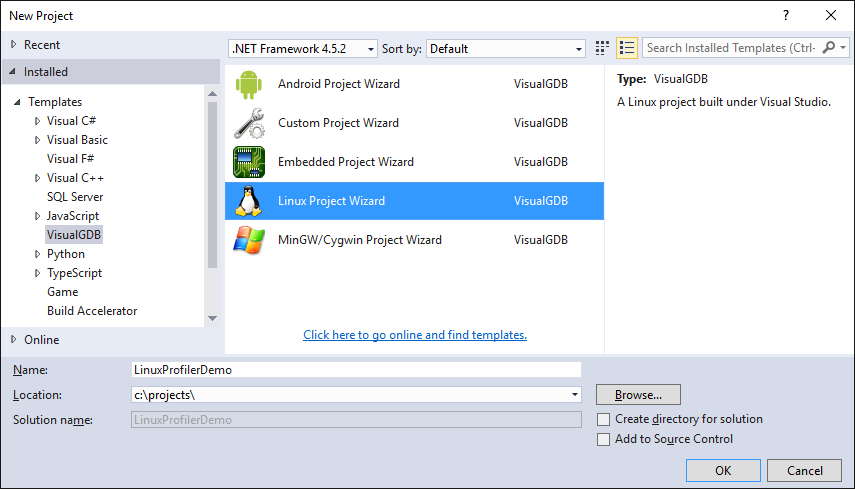
Task: Click the Linux penguin icon
Action: (x=249, y=201)
